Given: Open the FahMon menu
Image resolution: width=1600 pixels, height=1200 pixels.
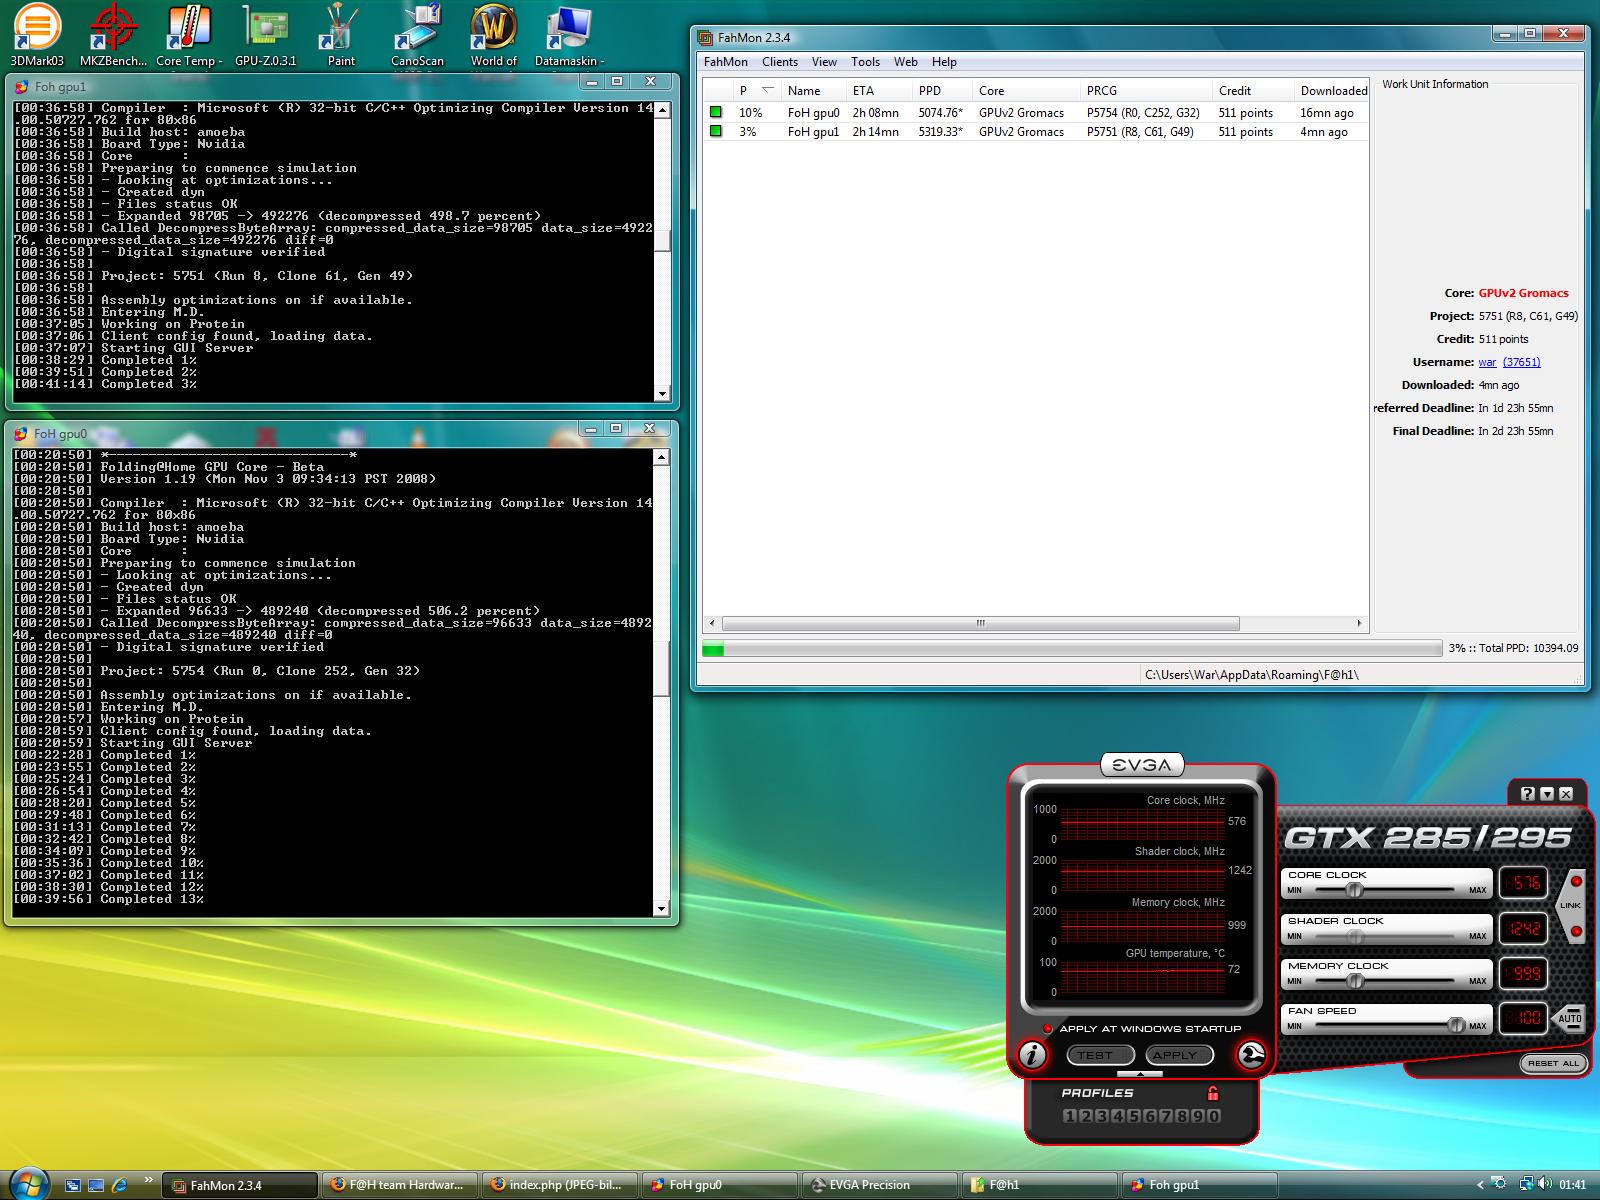Looking at the screenshot, I should click(725, 62).
